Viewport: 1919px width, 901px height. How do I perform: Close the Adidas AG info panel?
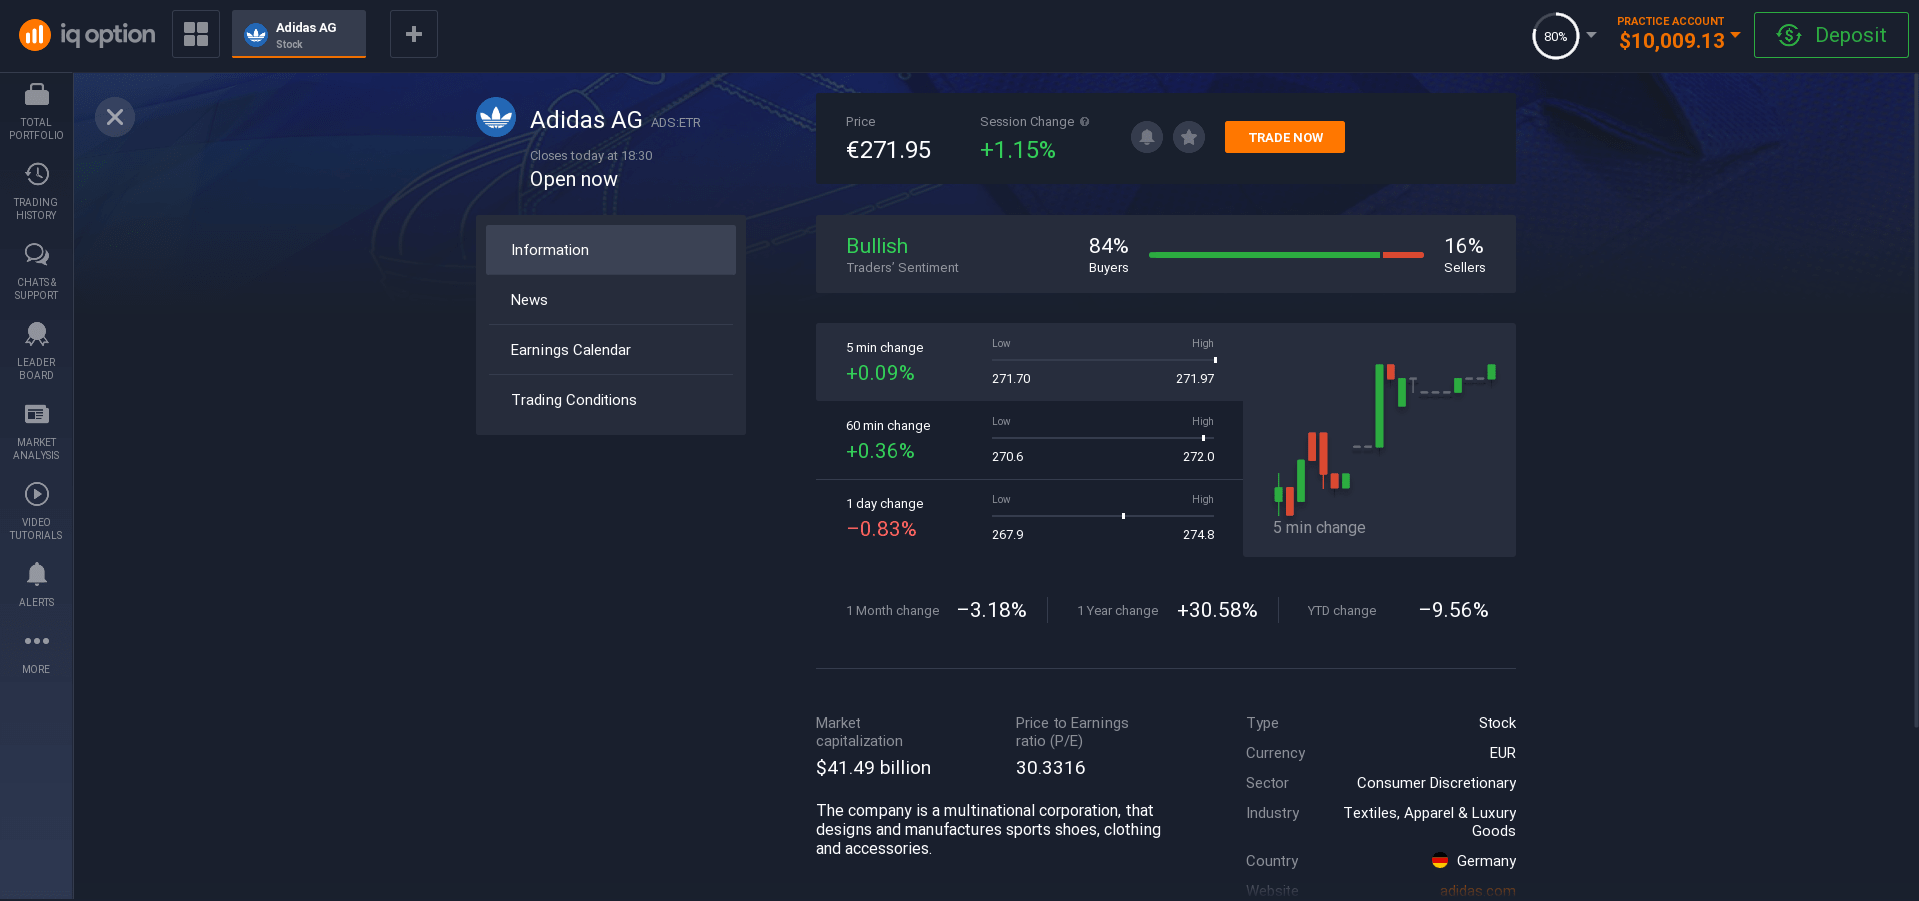(115, 117)
